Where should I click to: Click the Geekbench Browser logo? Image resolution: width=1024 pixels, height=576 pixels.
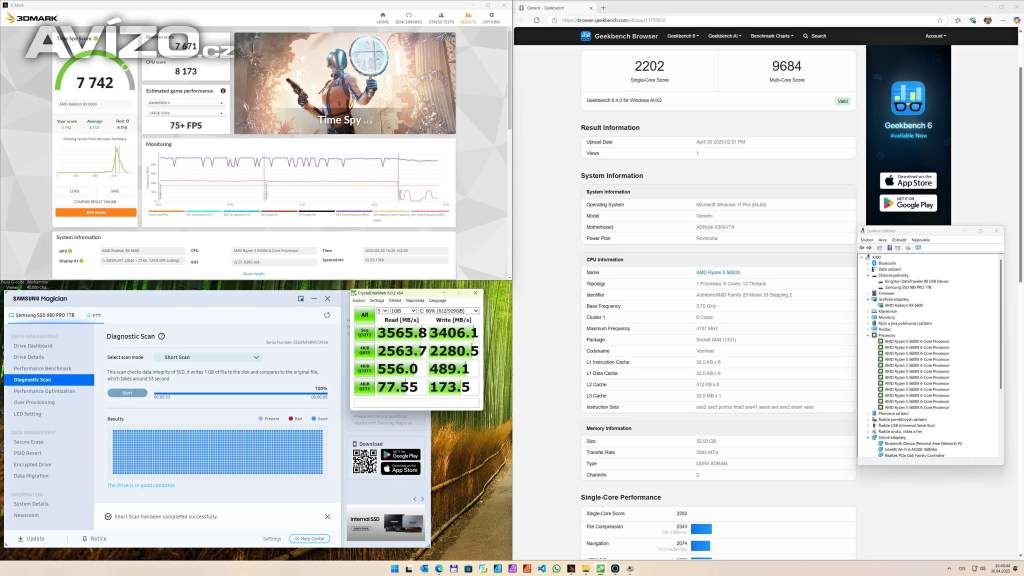pos(619,36)
